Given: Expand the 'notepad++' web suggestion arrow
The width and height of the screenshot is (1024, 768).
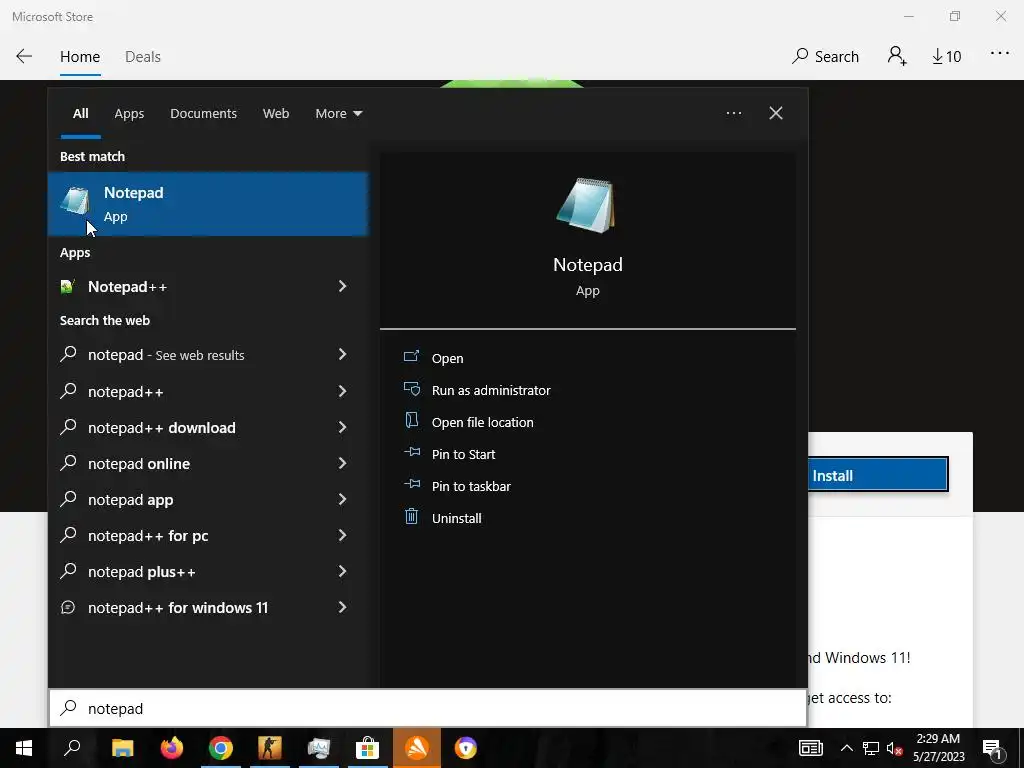Looking at the screenshot, I should pyautogui.click(x=342, y=391).
